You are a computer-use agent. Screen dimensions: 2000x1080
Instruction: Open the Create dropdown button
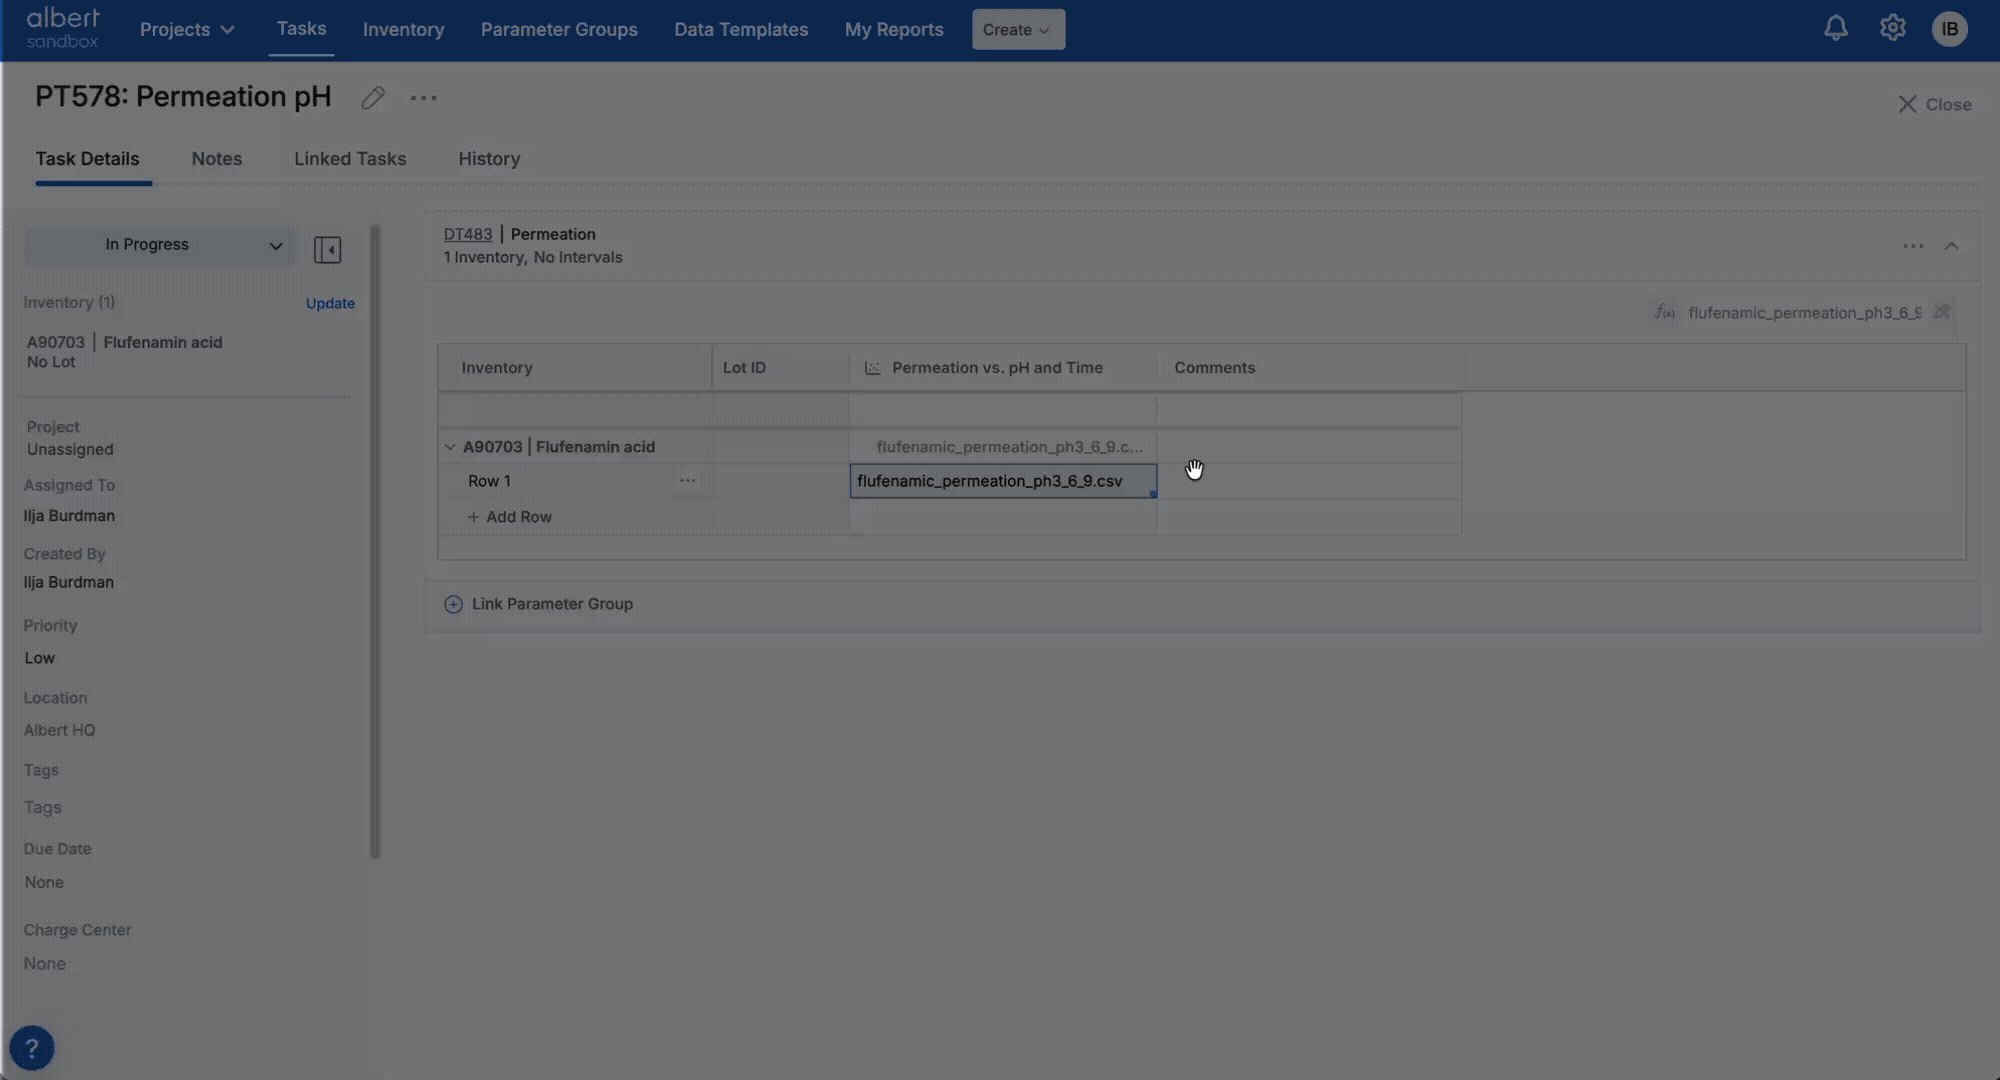1017,29
